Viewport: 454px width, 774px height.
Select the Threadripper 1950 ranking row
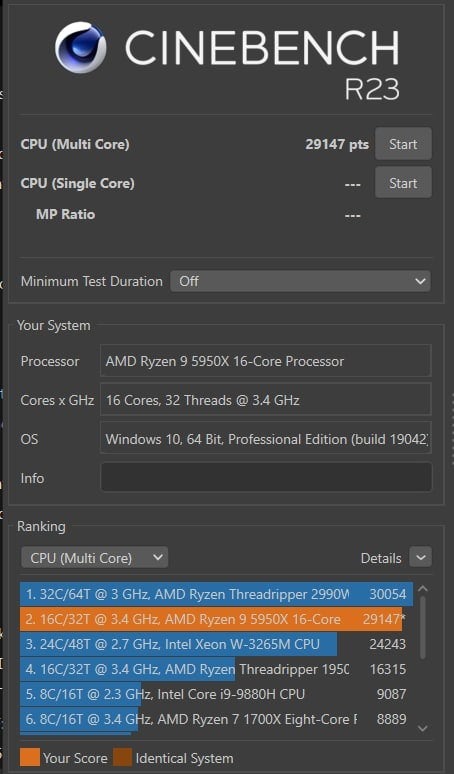(216, 669)
